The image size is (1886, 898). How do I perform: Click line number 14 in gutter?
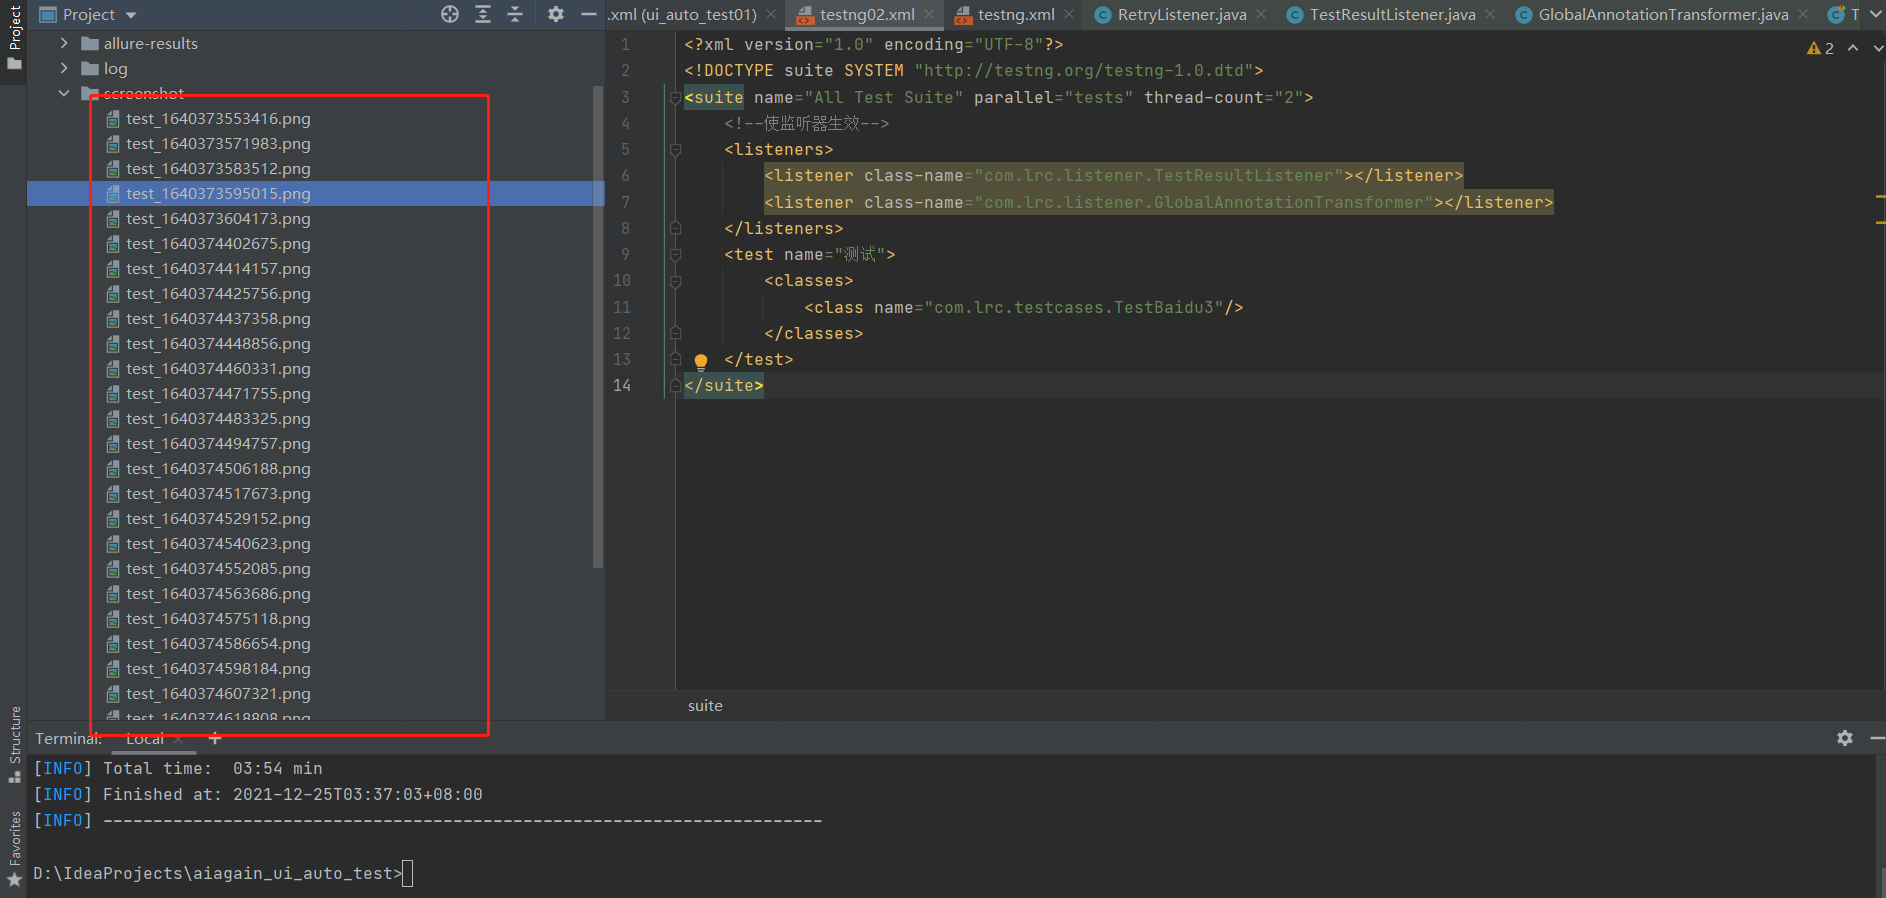[x=622, y=385]
